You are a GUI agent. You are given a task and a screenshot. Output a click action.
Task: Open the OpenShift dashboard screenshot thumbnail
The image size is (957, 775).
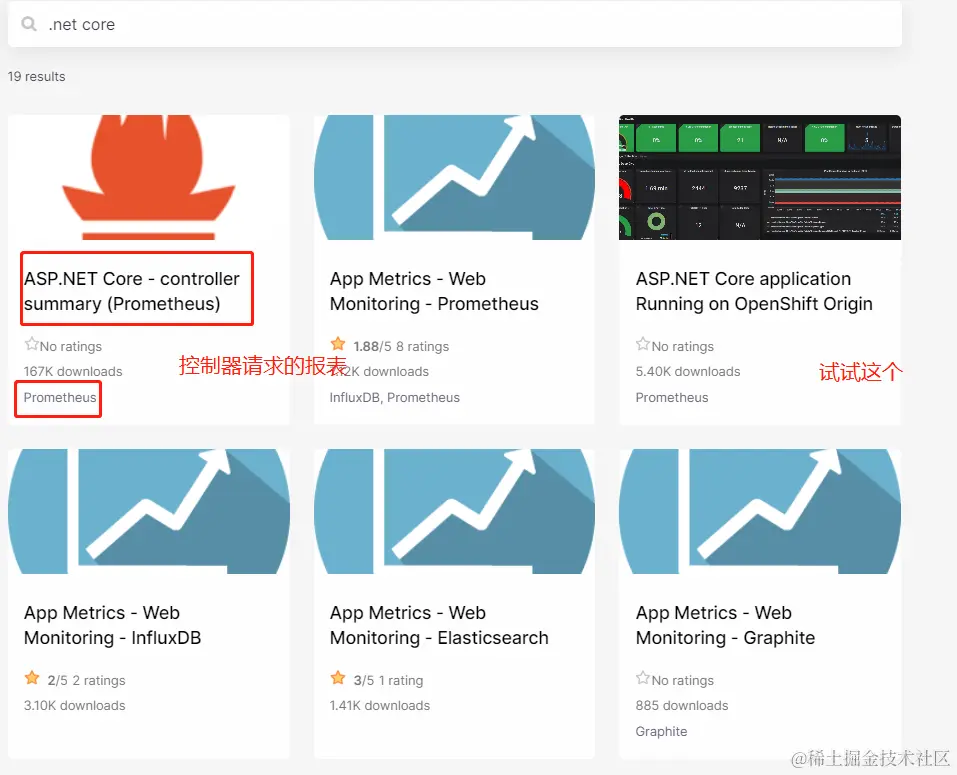(760, 177)
